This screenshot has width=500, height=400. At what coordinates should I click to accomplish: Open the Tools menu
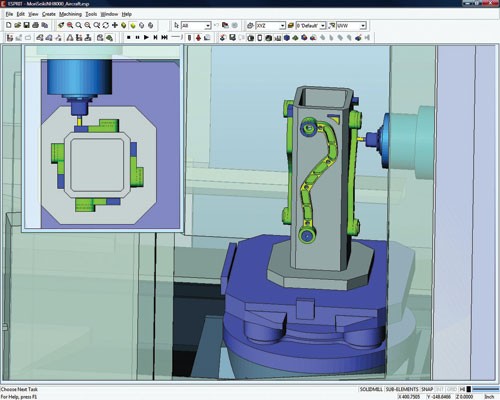click(91, 14)
